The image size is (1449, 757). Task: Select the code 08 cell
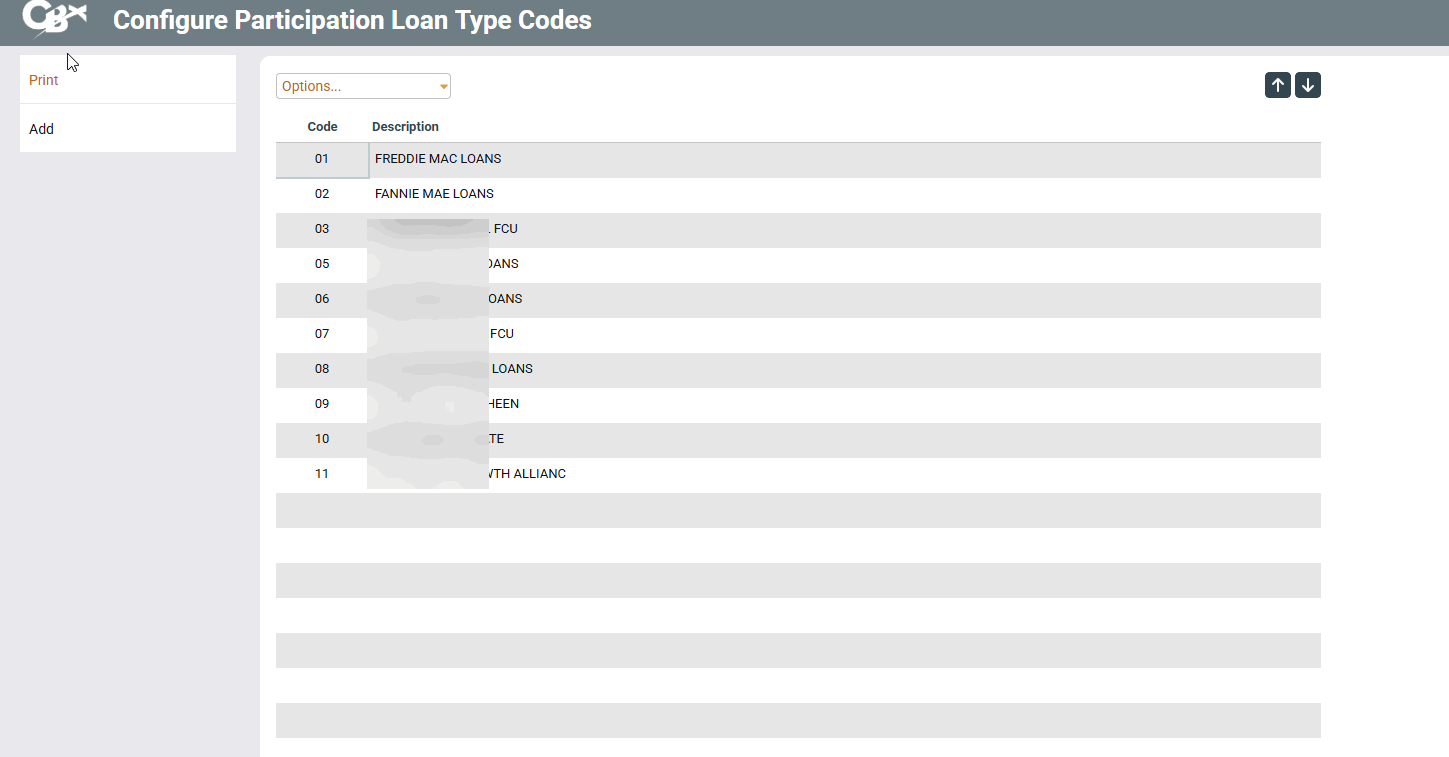pos(322,369)
